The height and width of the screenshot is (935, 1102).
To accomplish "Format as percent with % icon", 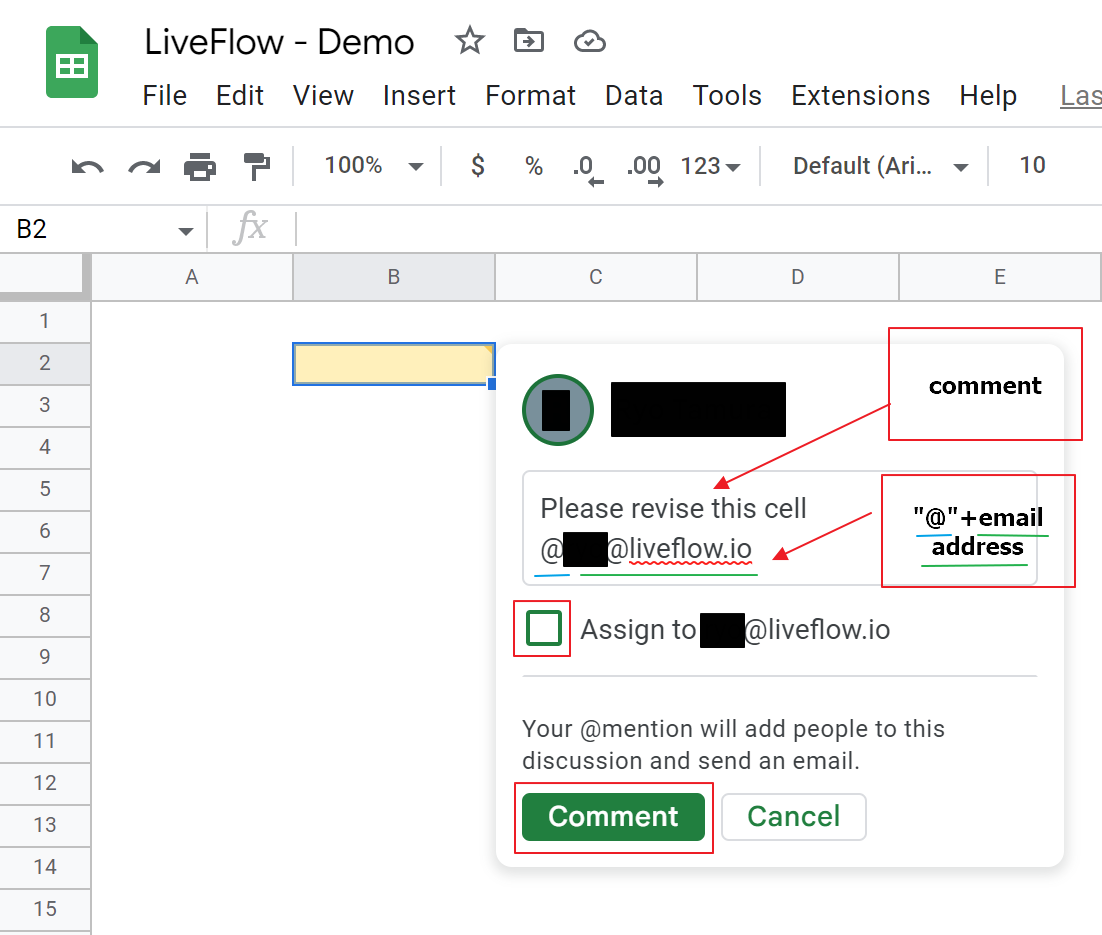I will click(533, 166).
